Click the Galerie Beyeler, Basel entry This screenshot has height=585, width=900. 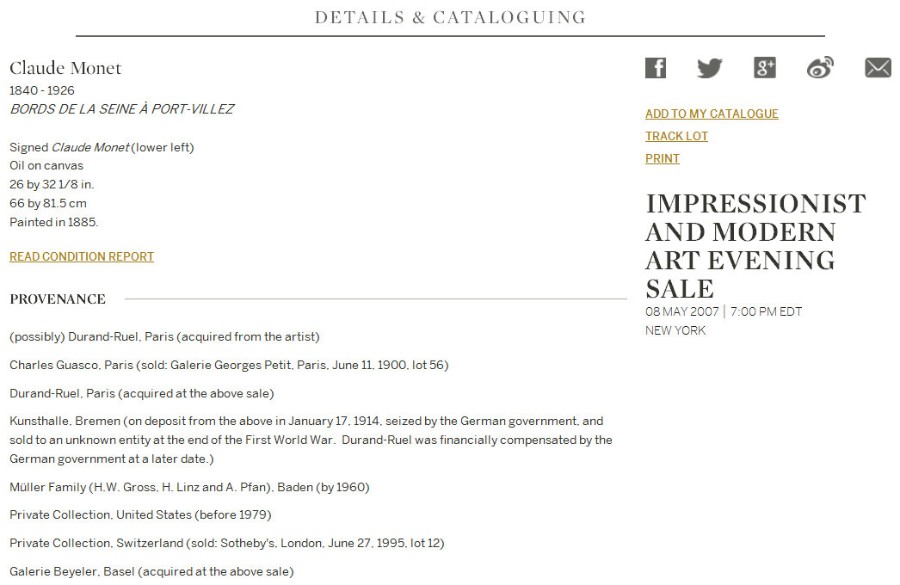152,571
